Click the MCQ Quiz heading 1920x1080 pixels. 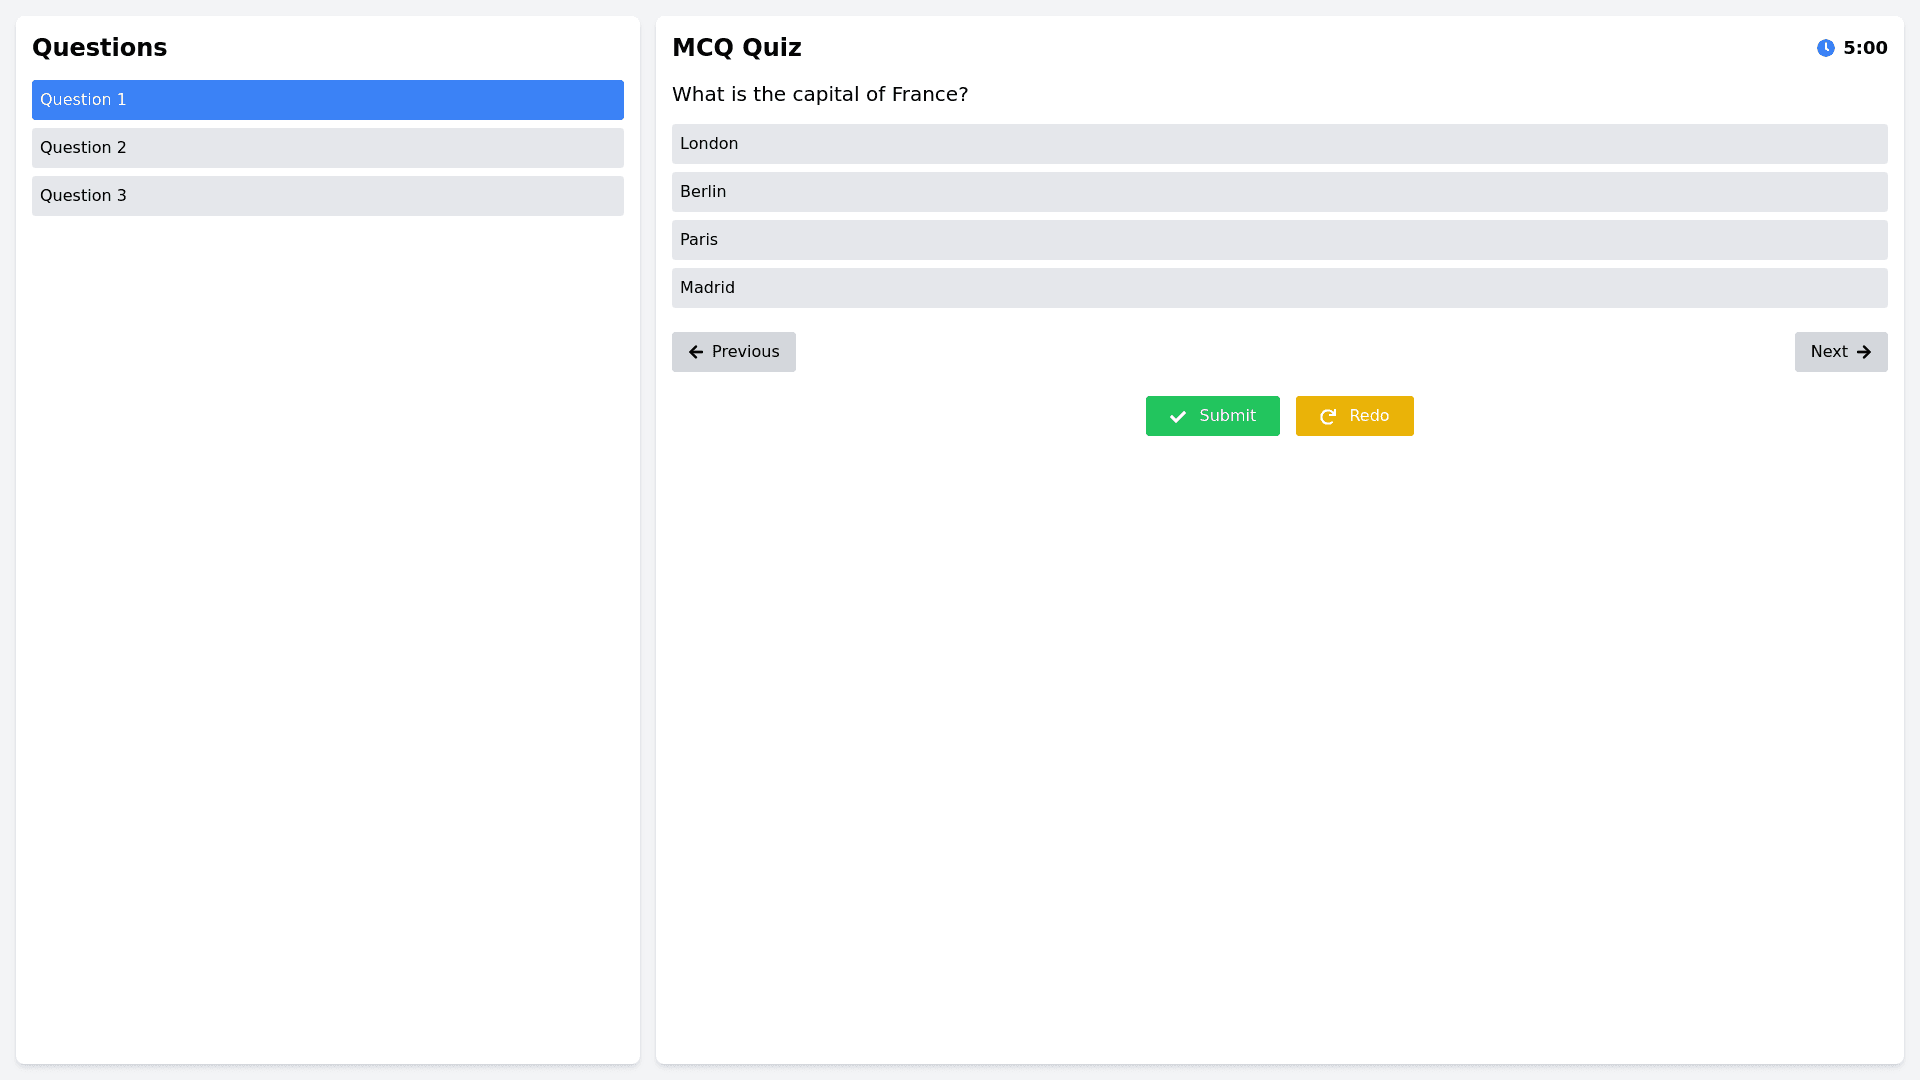(736, 48)
